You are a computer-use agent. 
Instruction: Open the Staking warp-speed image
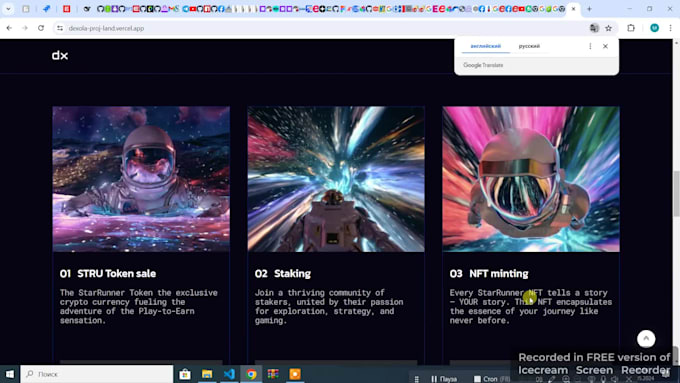(x=336, y=179)
